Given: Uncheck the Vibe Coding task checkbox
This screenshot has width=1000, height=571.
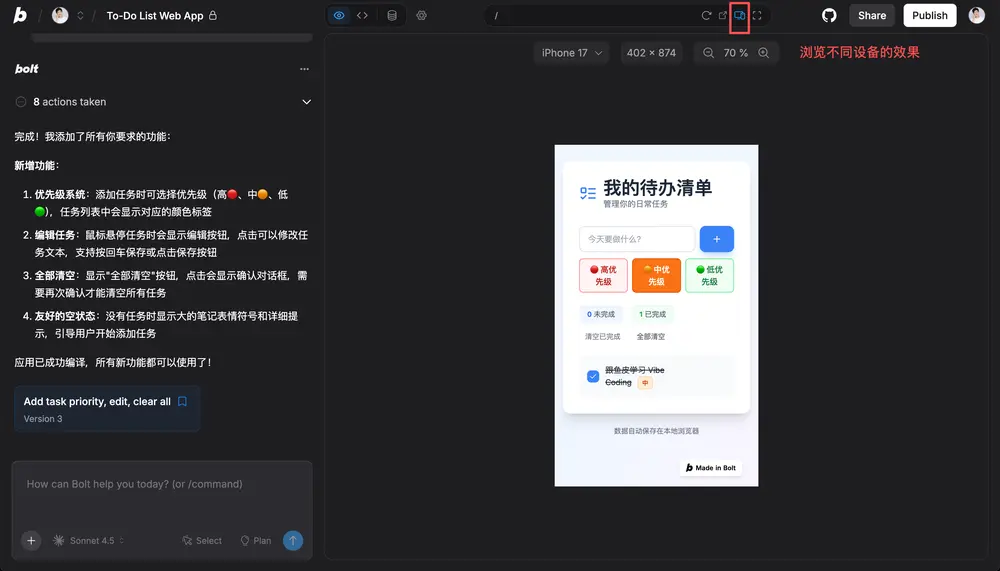Looking at the screenshot, I should (592, 376).
